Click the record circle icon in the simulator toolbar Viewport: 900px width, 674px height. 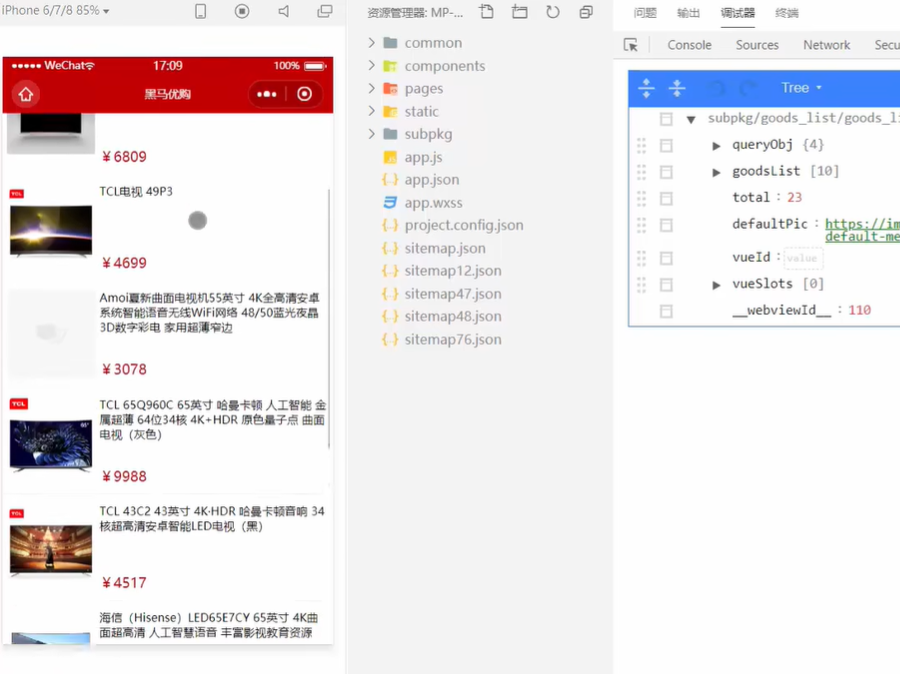pyautogui.click(x=242, y=11)
